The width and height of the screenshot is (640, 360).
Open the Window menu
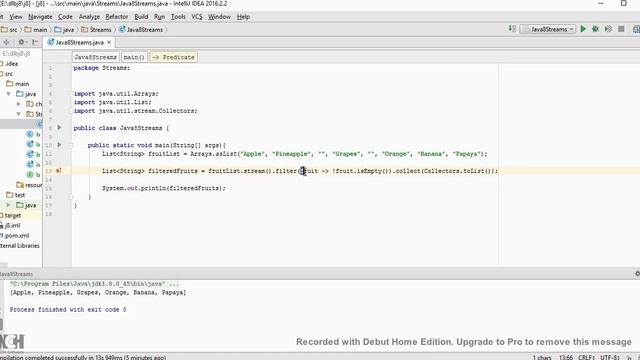coord(219,17)
